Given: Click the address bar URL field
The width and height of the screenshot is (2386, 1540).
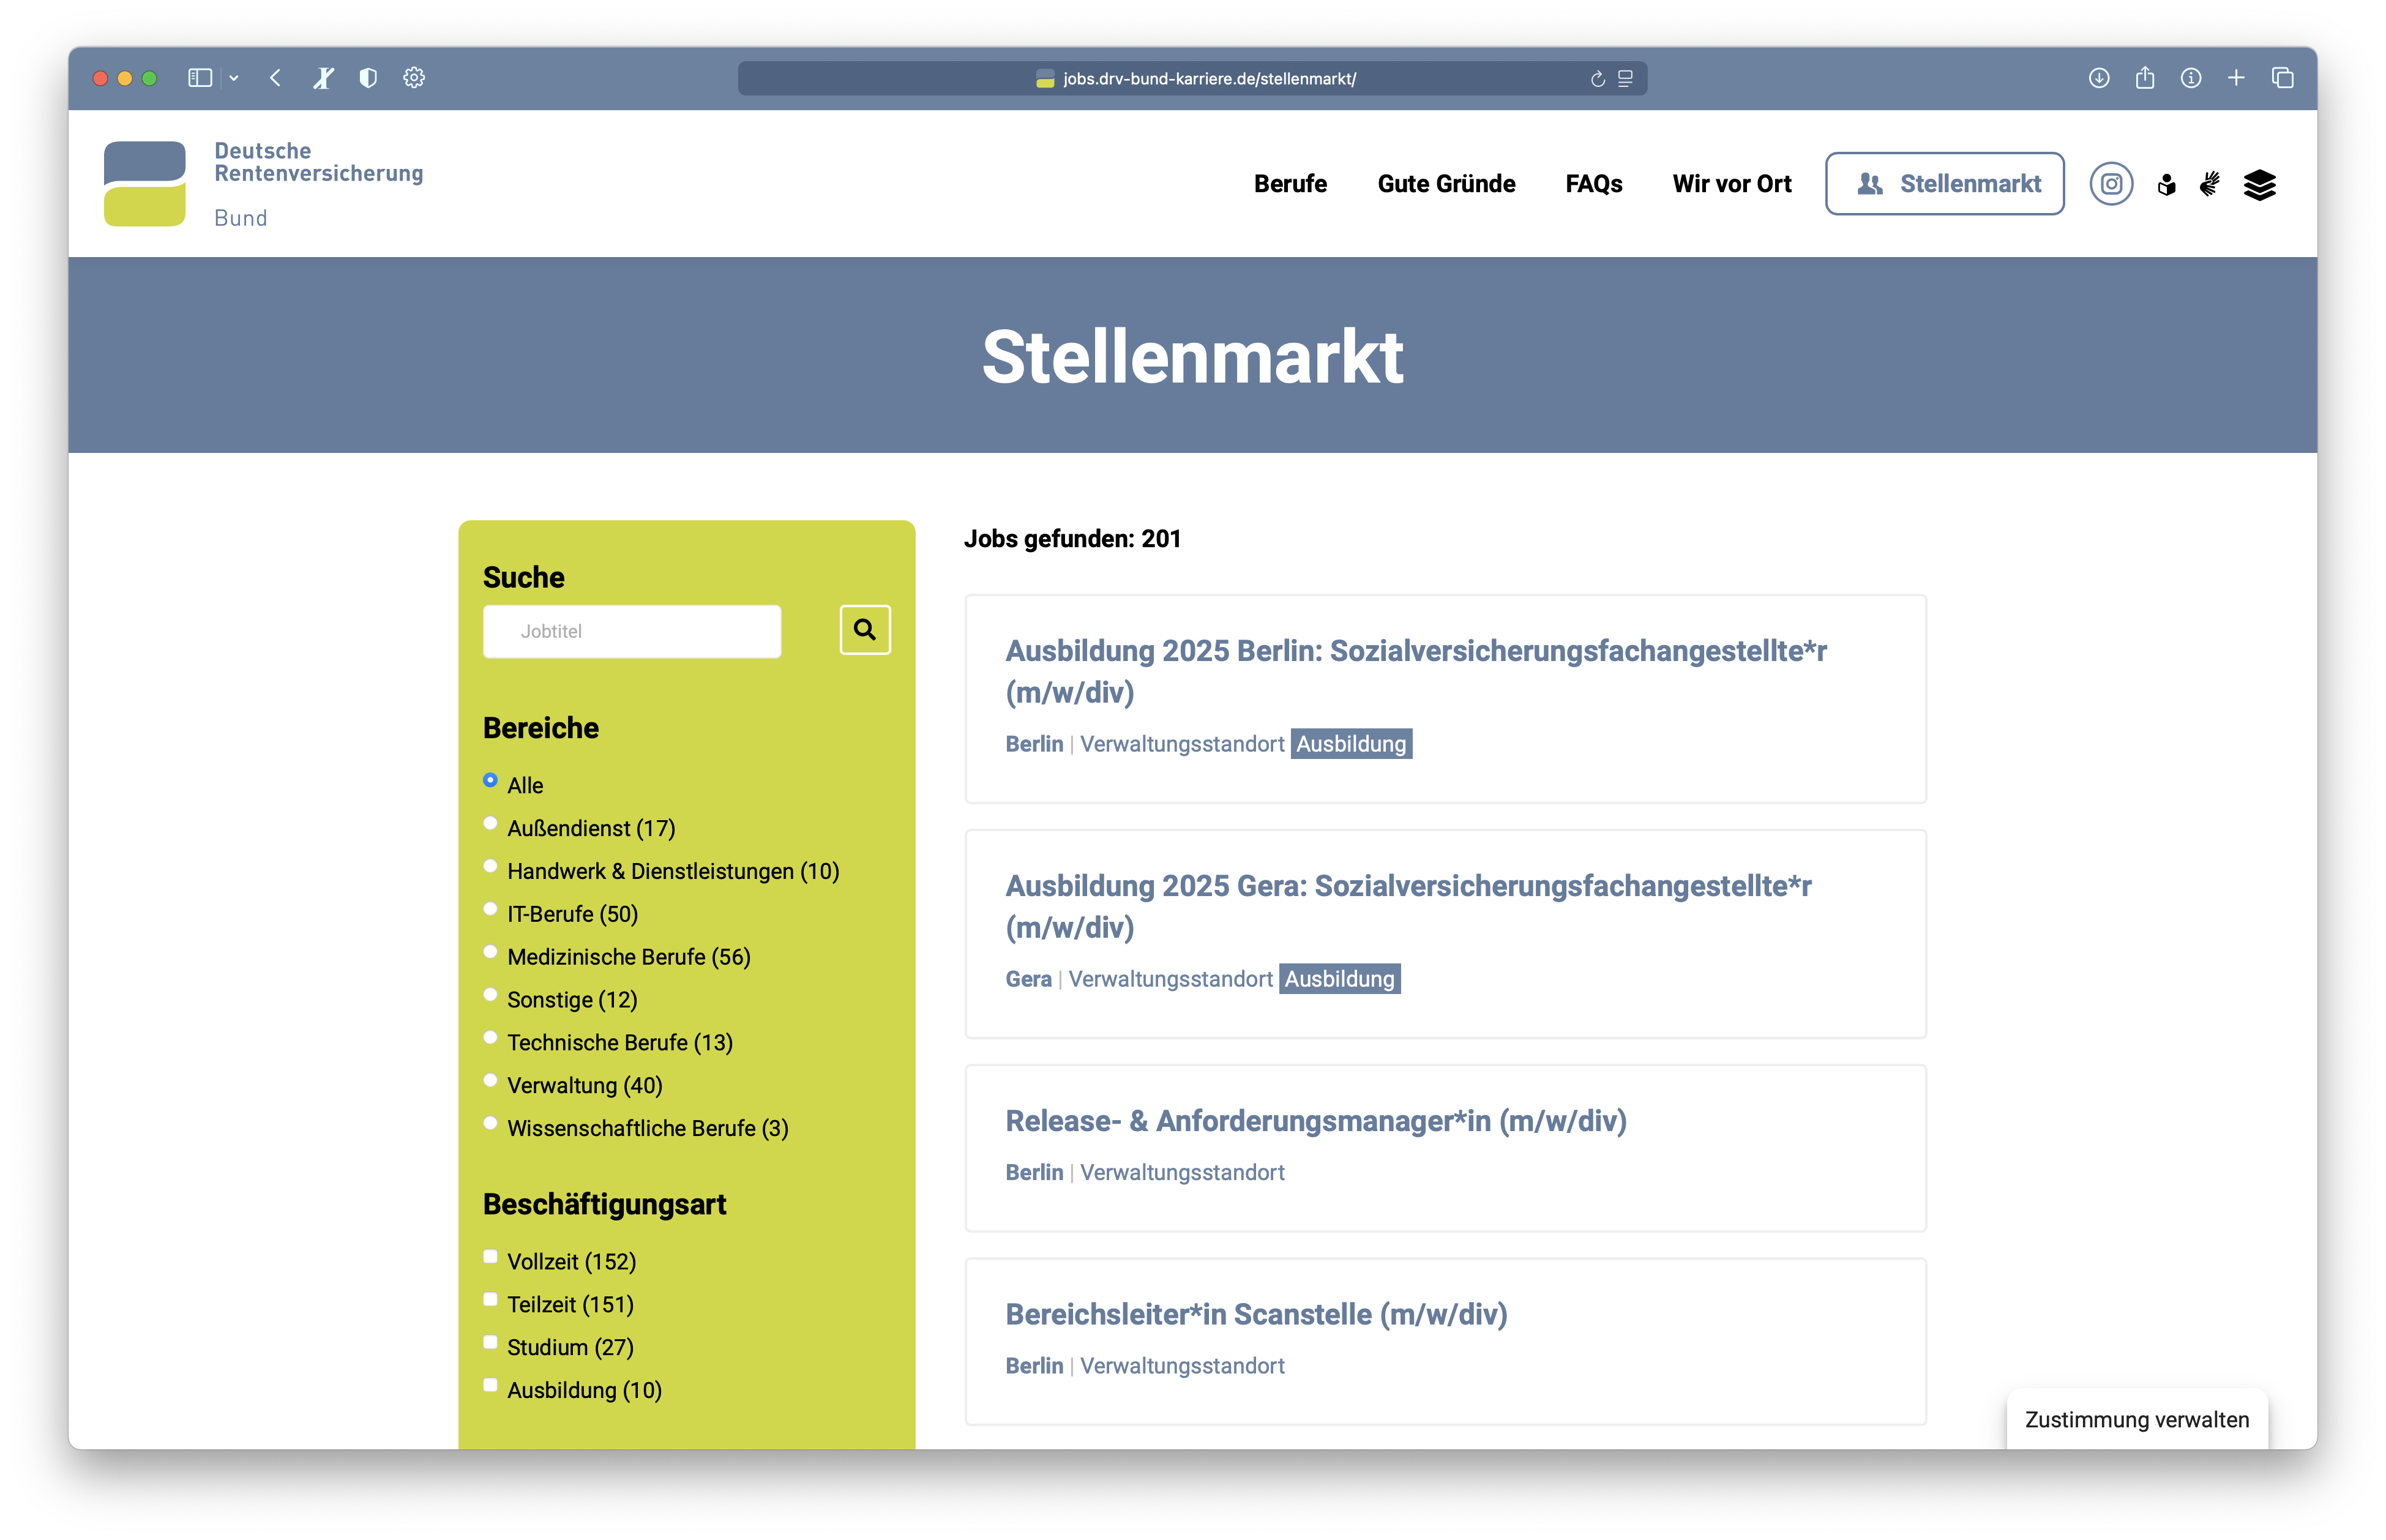Looking at the screenshot, I should pyautogui.click(x=1192, y=79).
